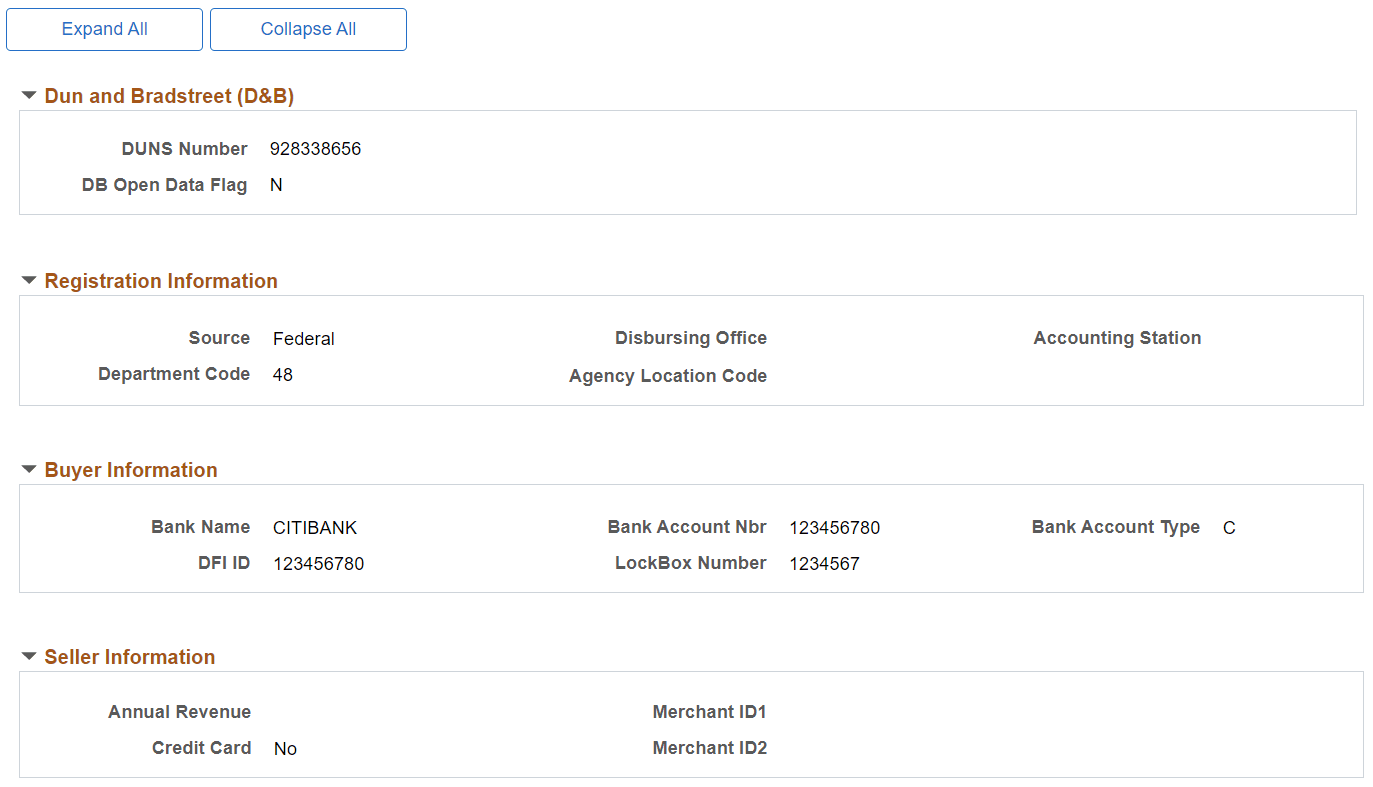The image size is (1373, 787).
Task: Collapse the Dun and Bradstreet (D&B) section
Action: click(28, 95)
